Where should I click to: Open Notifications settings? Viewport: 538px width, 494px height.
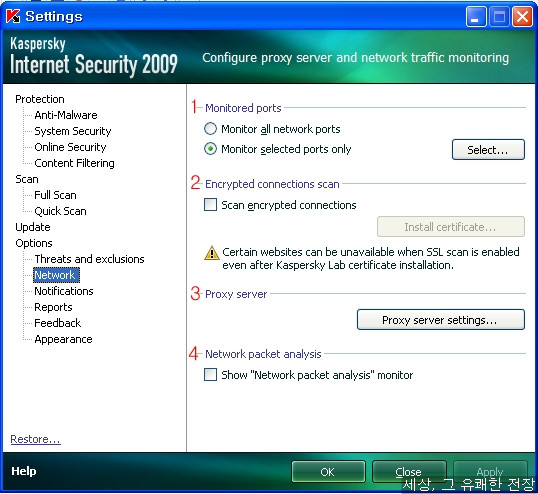pos(64,291)
